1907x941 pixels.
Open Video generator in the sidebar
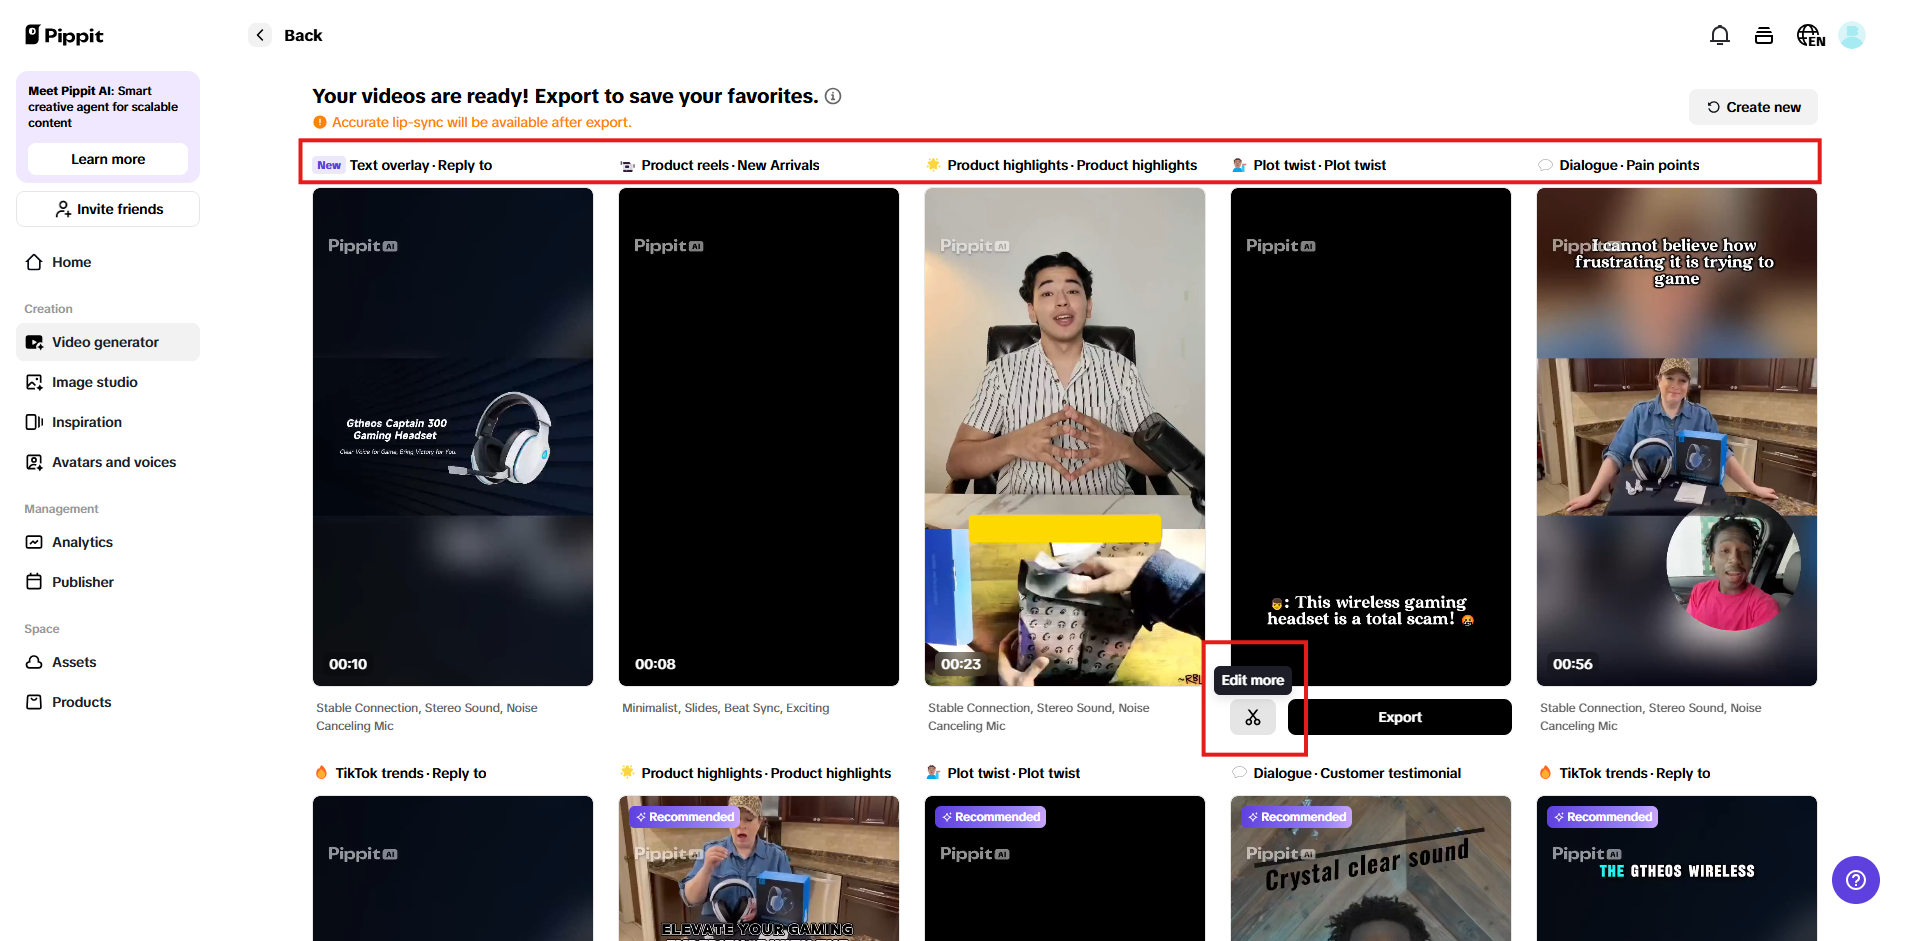[108, 342]
